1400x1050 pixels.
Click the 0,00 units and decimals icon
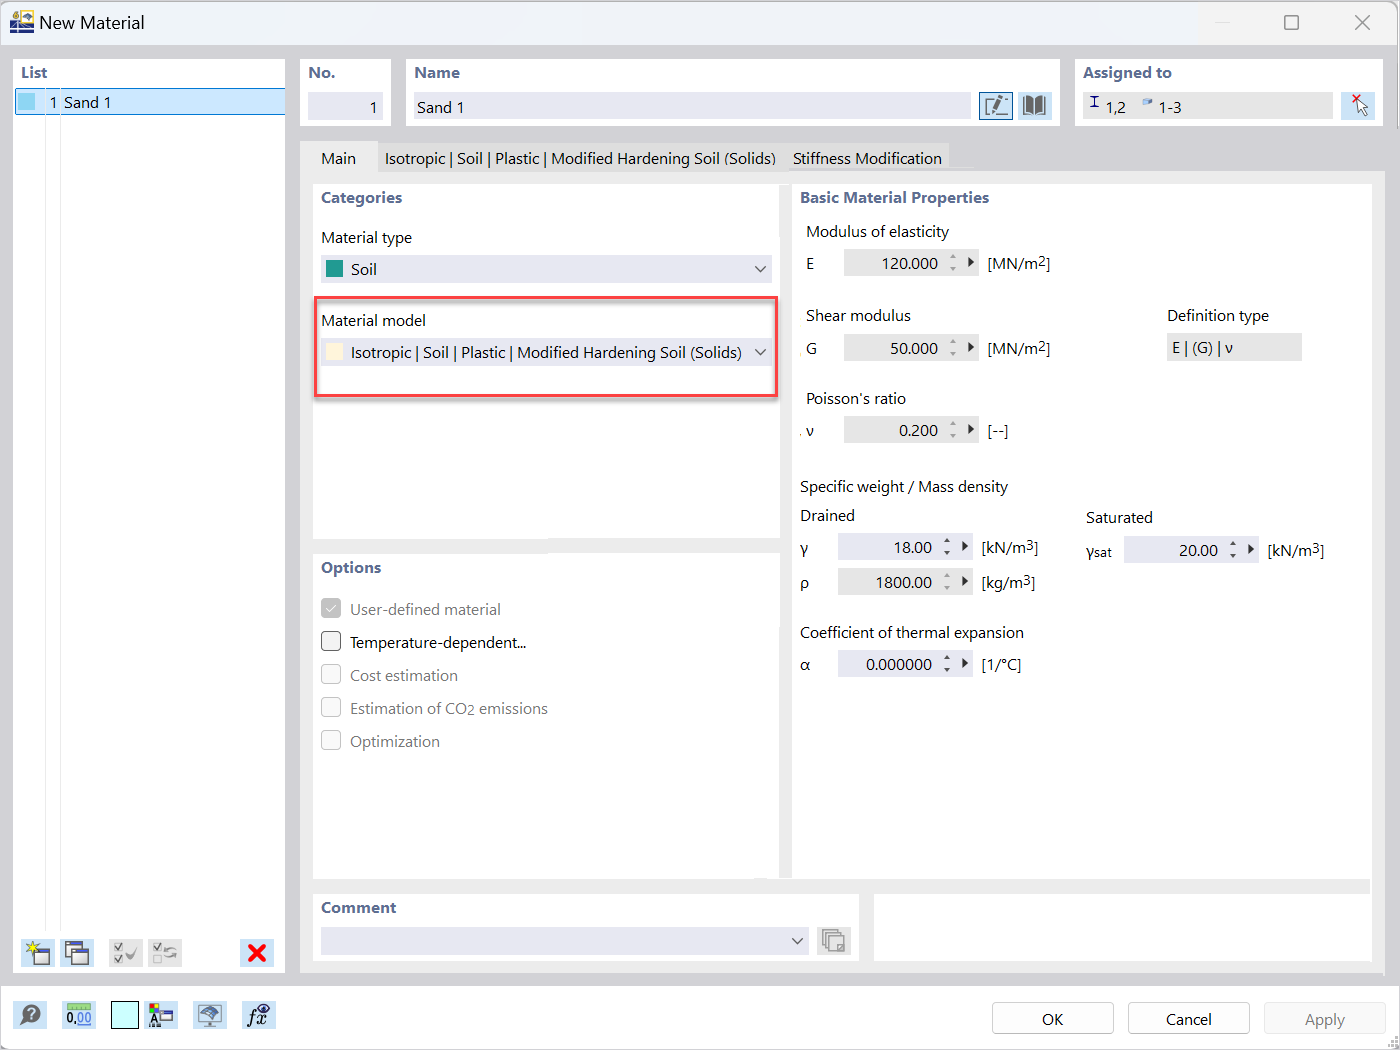78,1016
